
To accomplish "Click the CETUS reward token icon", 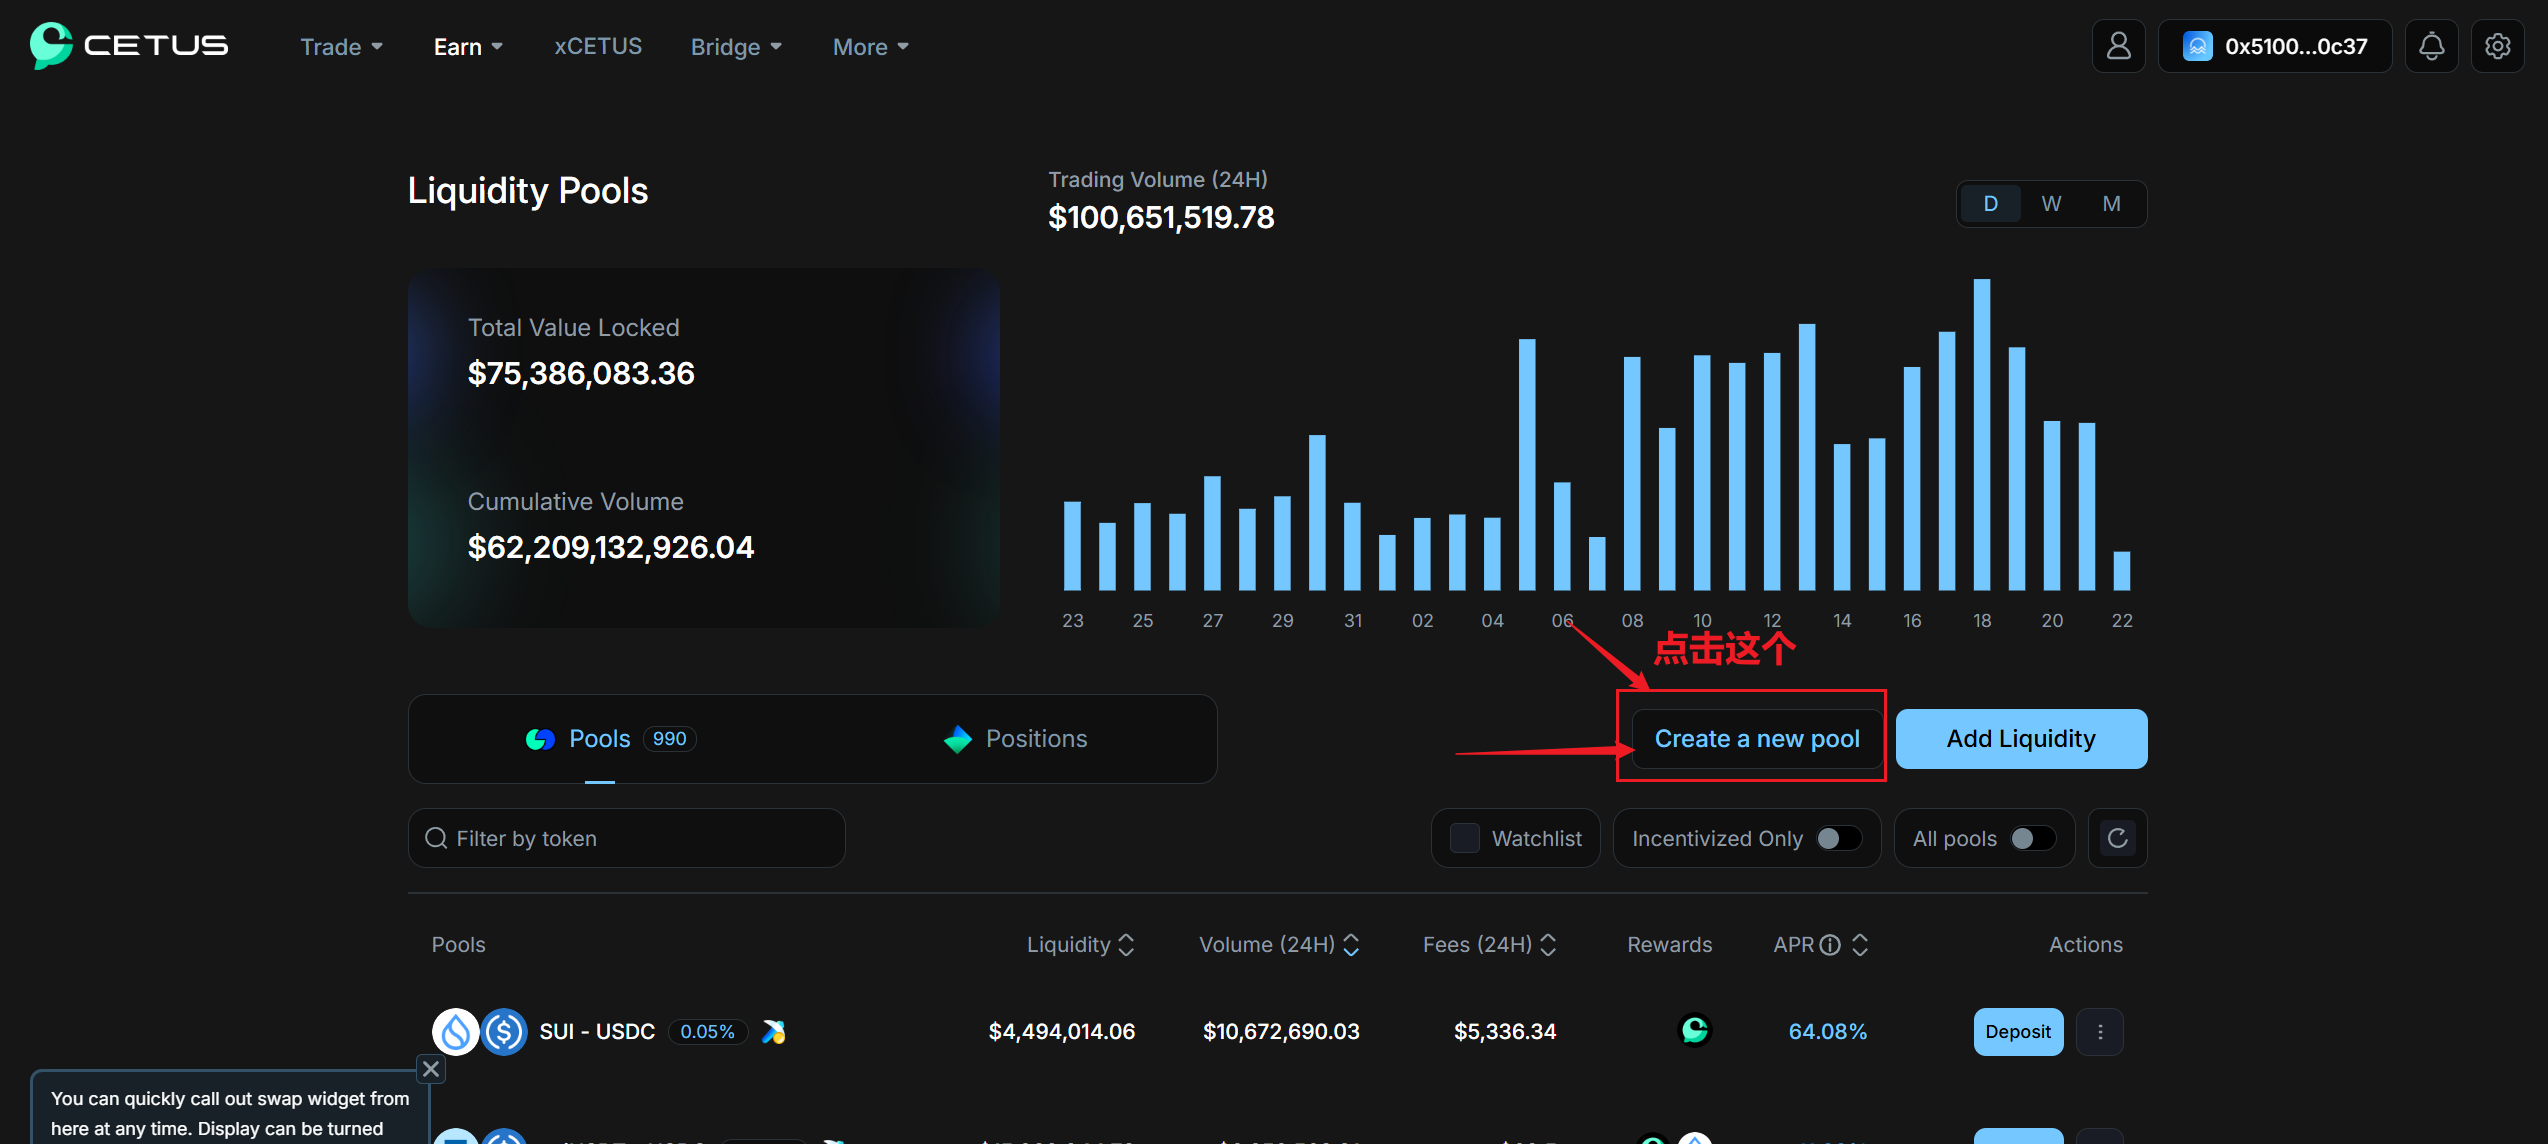I will coord(1694,1030).
